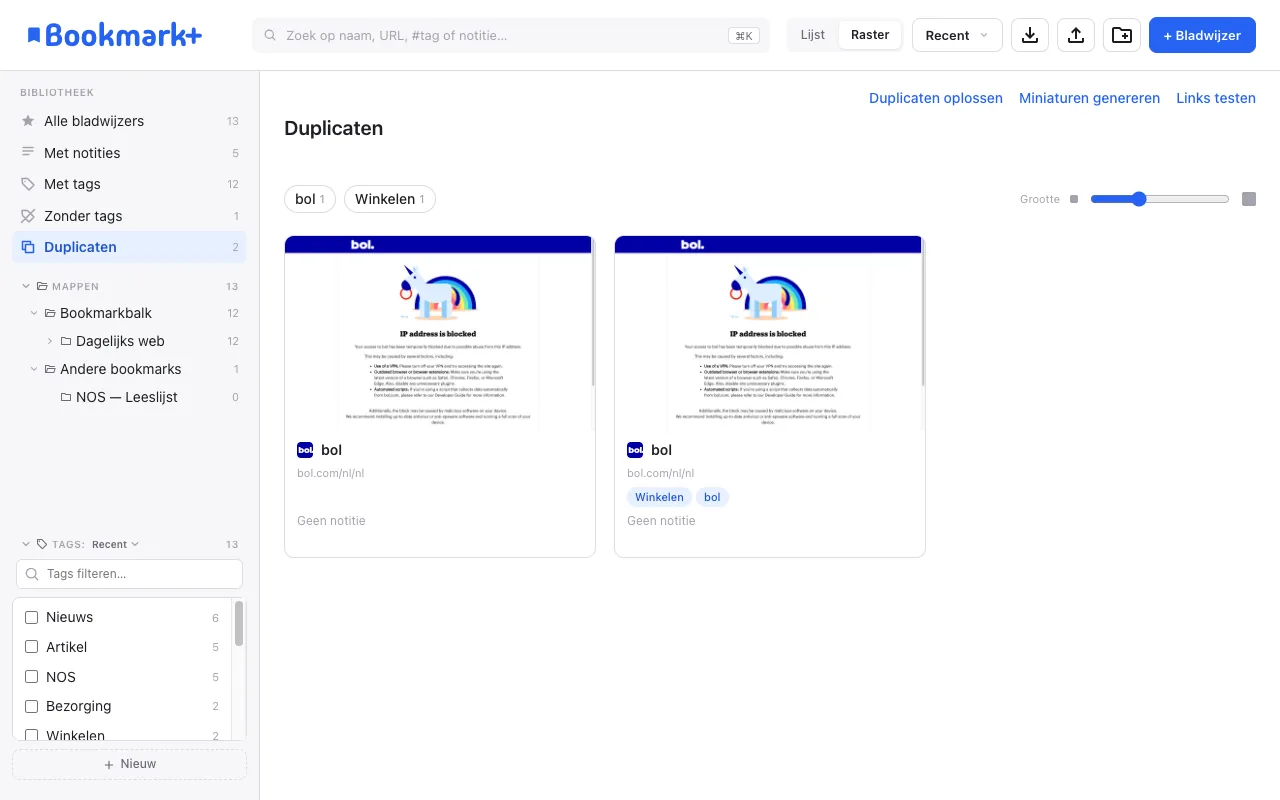Check the Artikel tag checkbox
The width and height of the screenshot is (1280, 800).
tap(31, 647)
